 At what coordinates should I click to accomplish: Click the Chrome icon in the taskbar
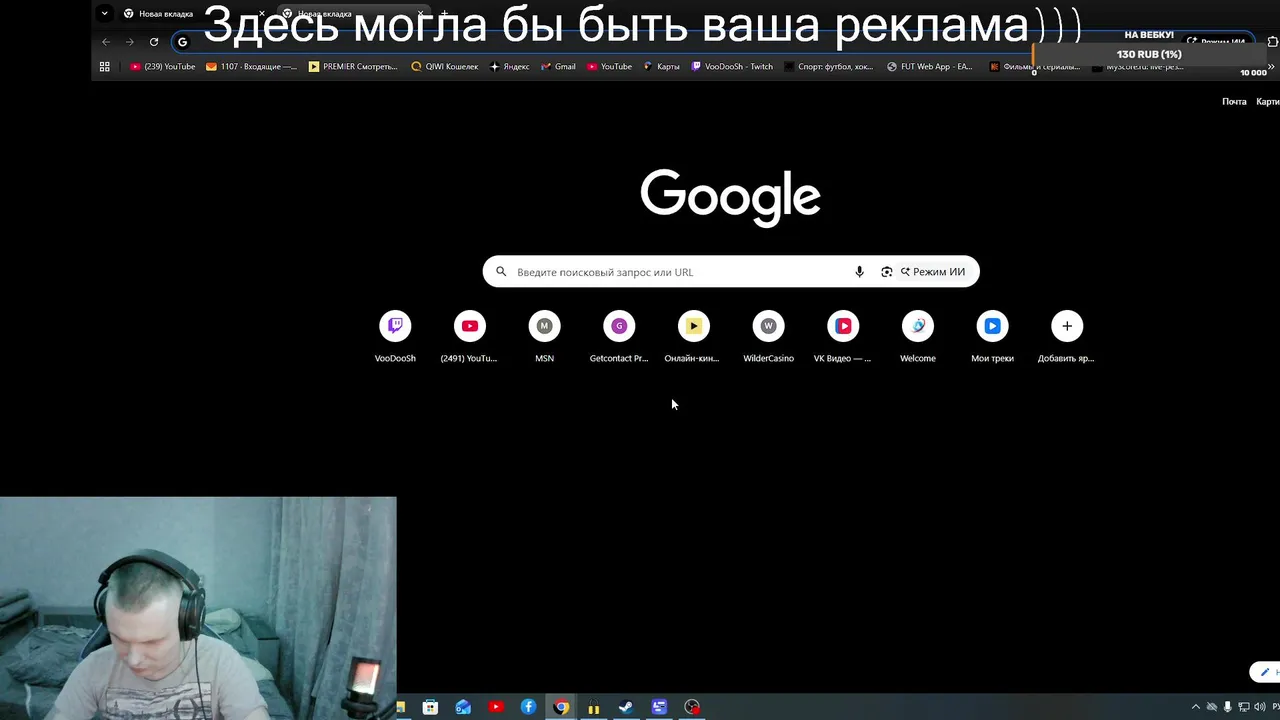[x=561, y=707]
